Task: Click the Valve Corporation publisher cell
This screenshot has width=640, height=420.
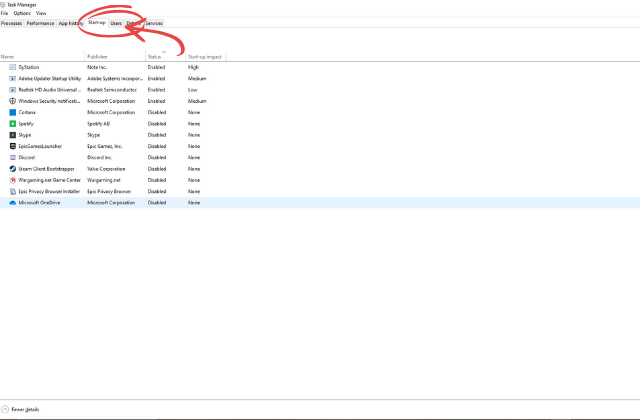Action: [x=106, y=169]
